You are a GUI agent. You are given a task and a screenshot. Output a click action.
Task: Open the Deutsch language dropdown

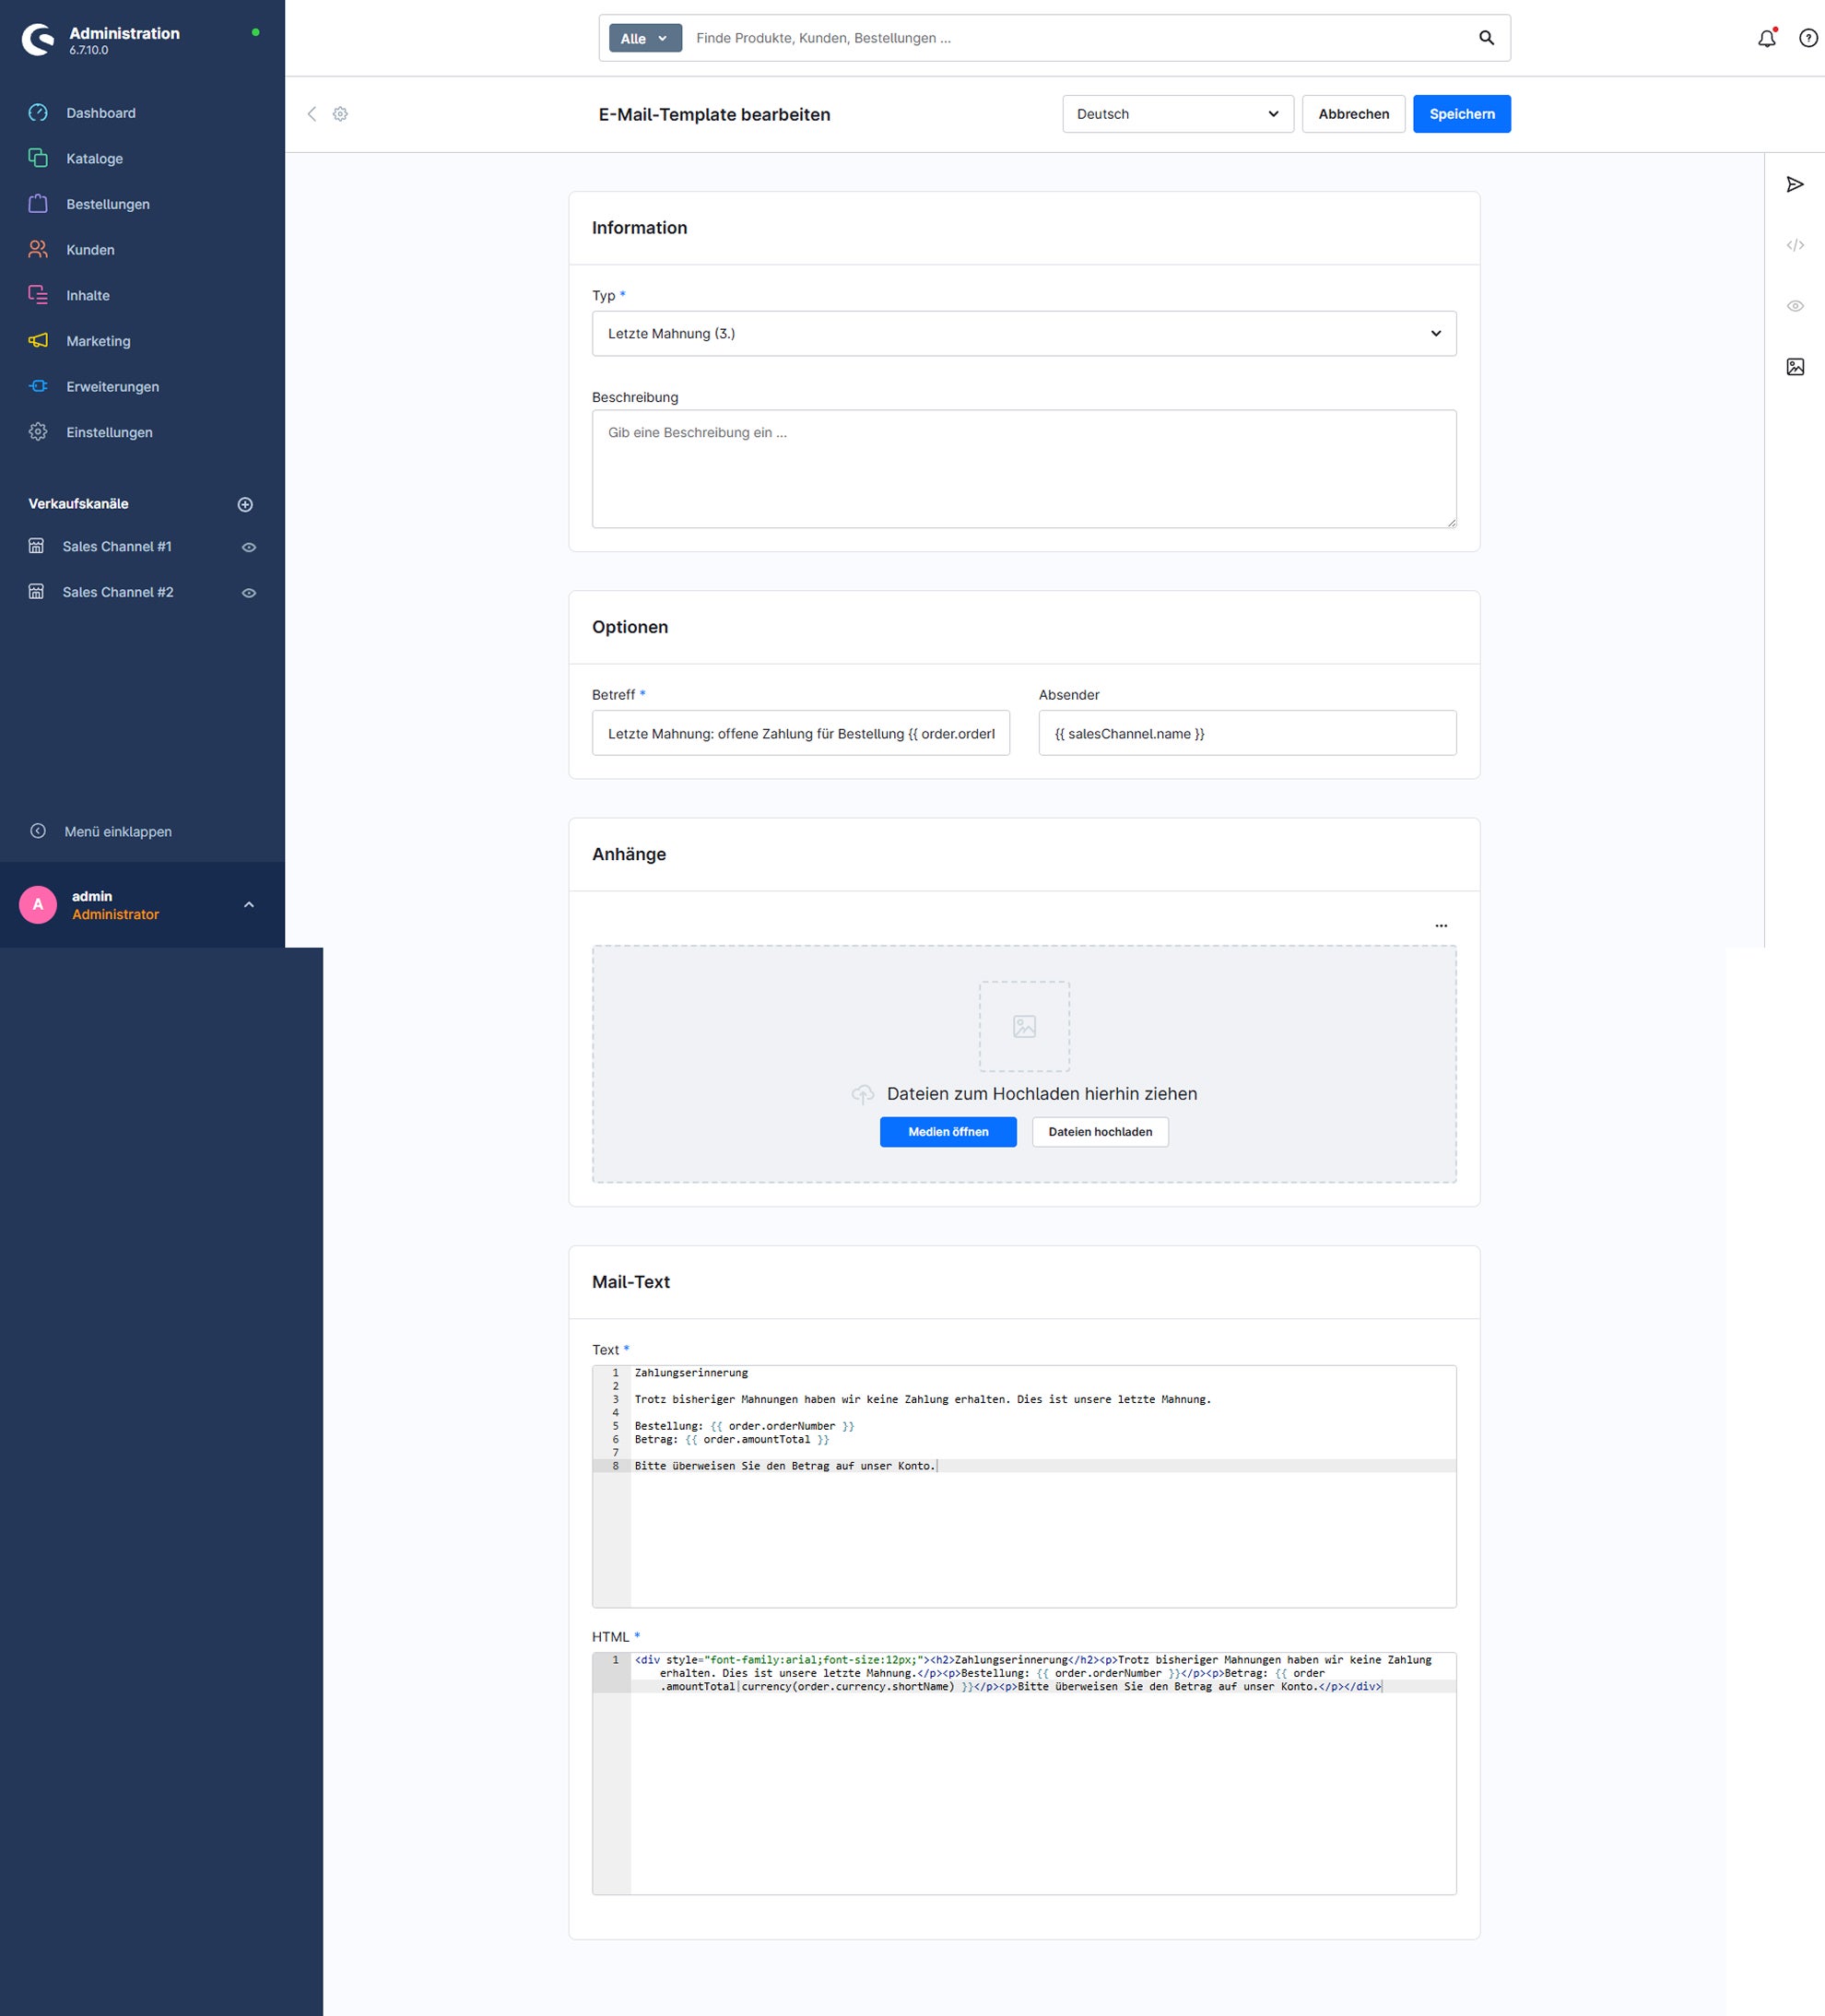pyautogui.click(x=1178, y=114)
